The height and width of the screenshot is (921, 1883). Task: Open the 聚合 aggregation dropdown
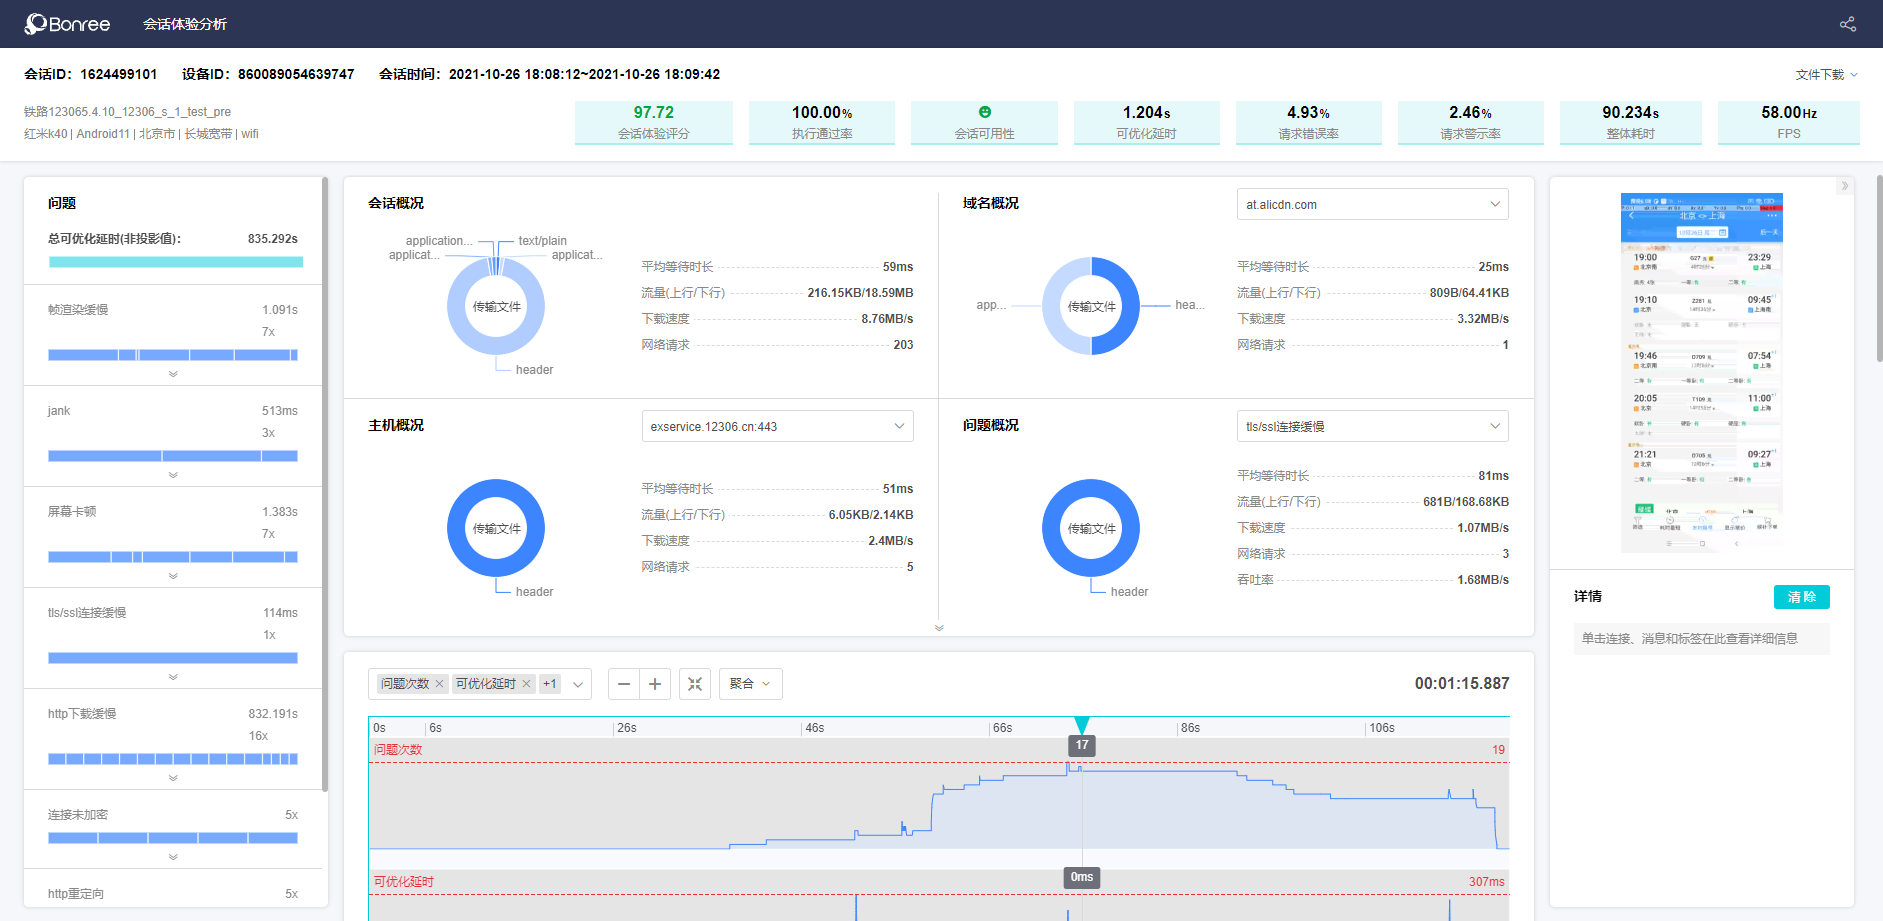click(x=750, y=684)
